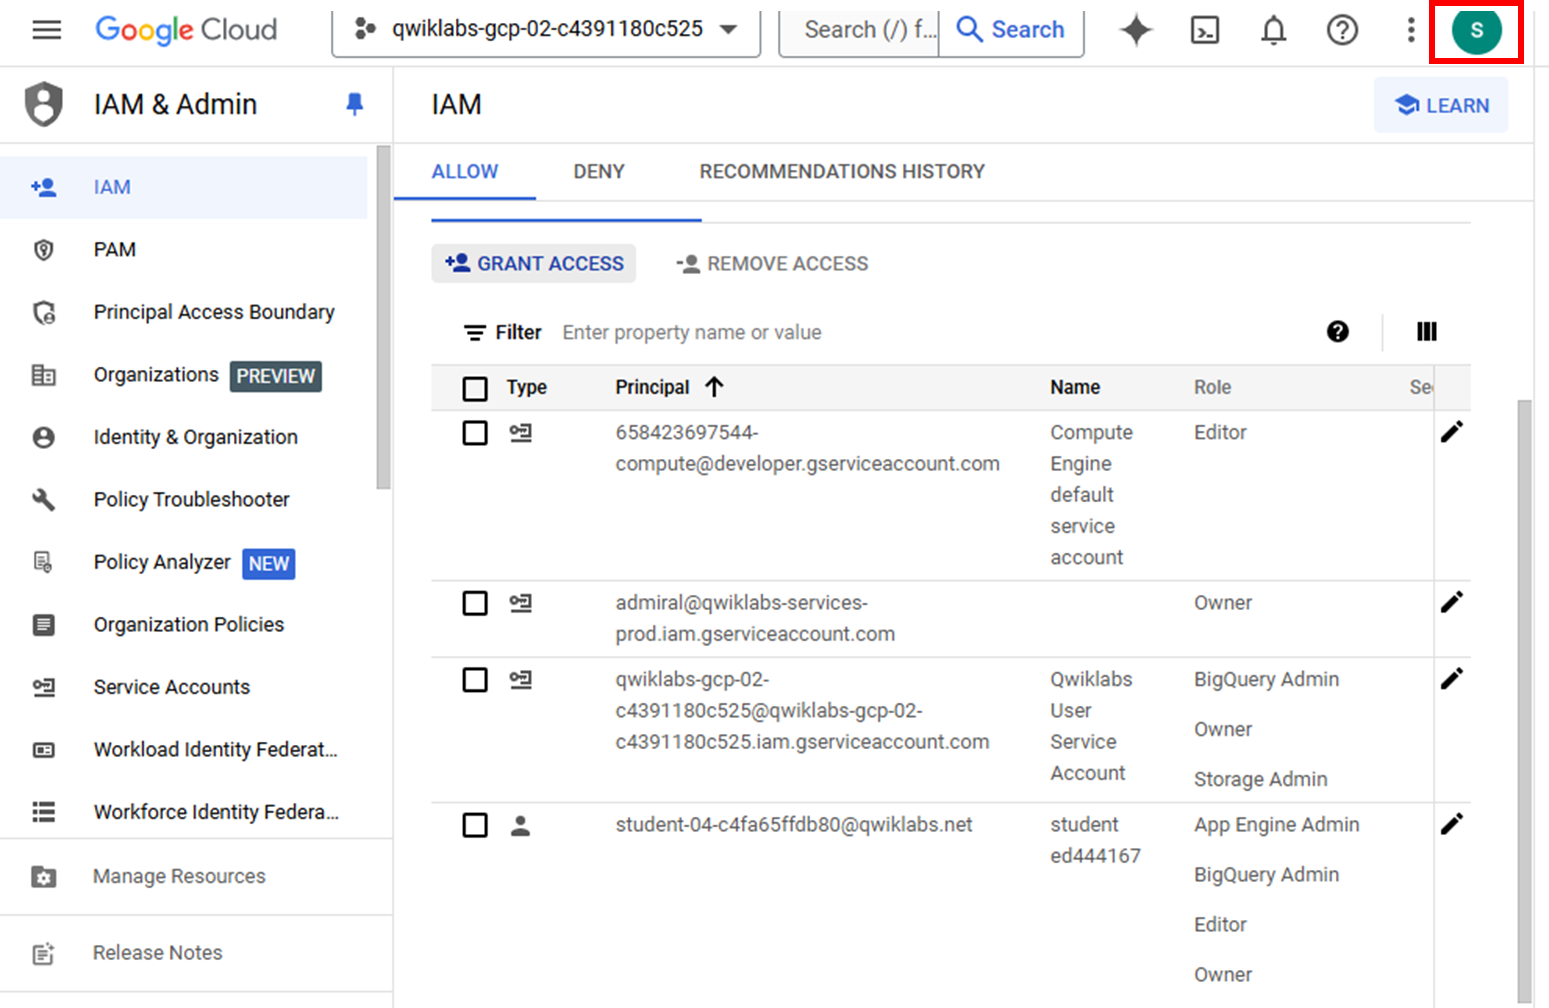
Task: Click the Service Accounts sidebar icon
Action: 44,687
